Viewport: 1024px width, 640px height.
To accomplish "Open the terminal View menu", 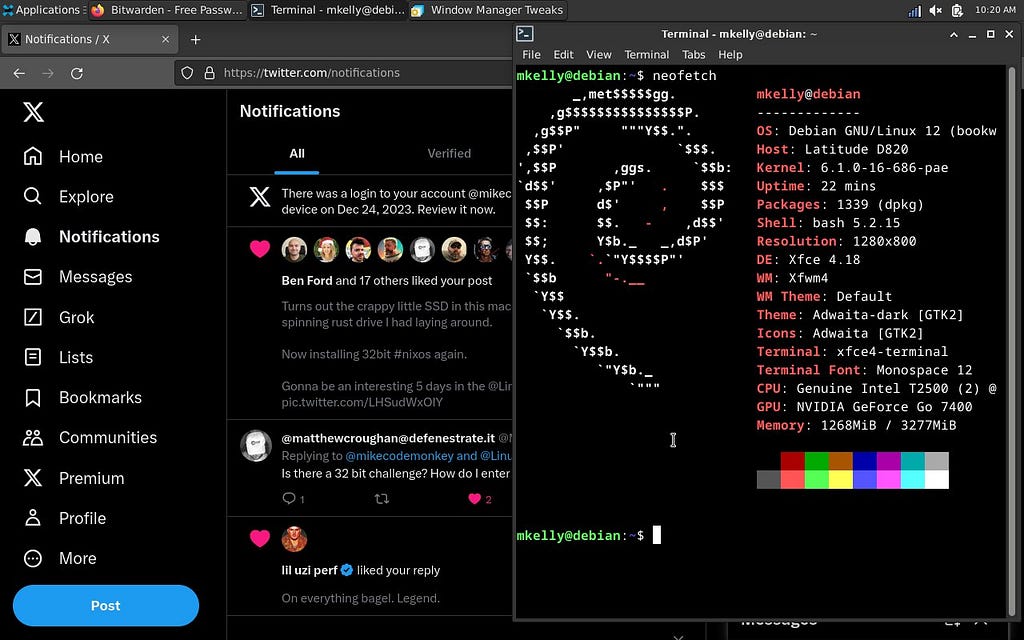I will (598, 55).
